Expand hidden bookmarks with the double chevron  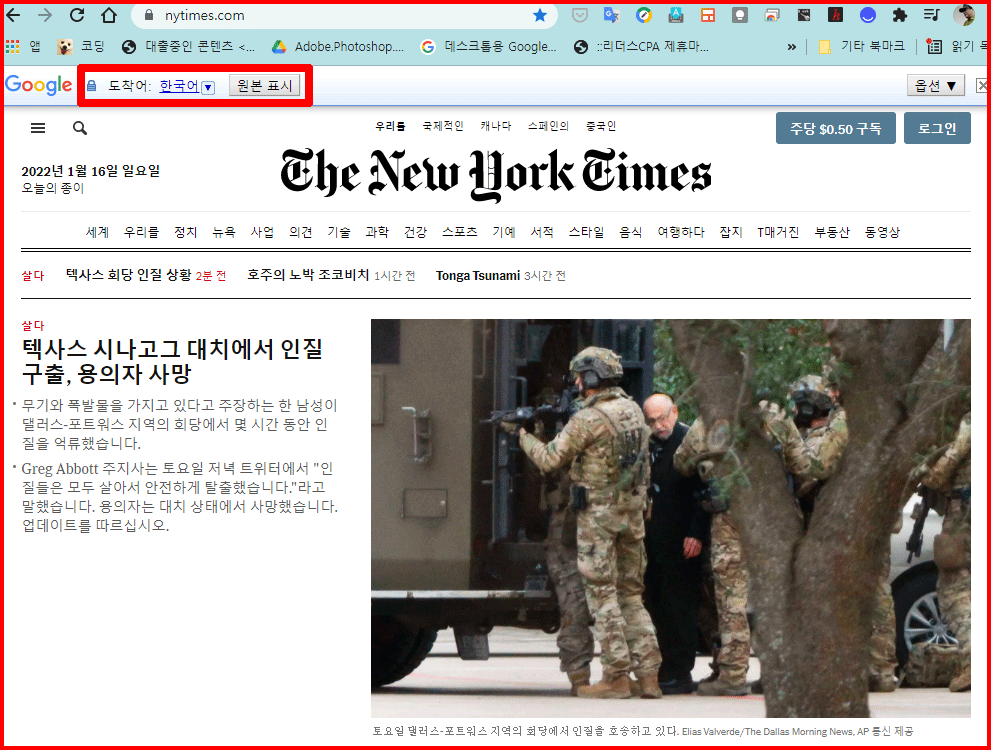791,47
